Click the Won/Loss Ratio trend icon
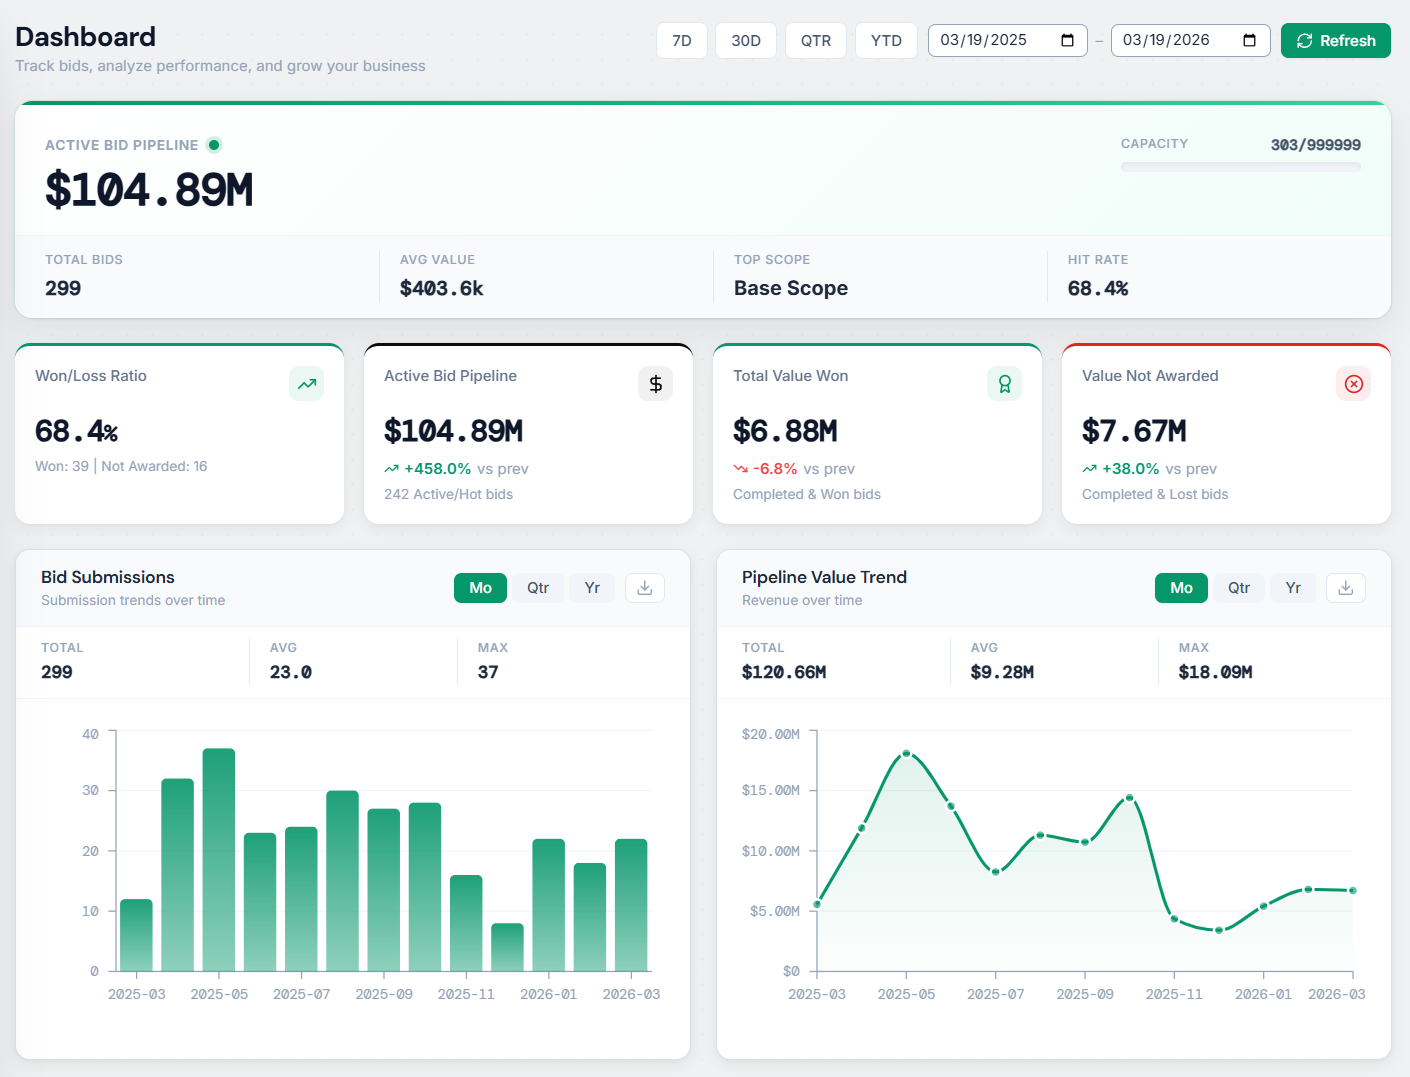1410x1077 pixels. pos(306,384)
